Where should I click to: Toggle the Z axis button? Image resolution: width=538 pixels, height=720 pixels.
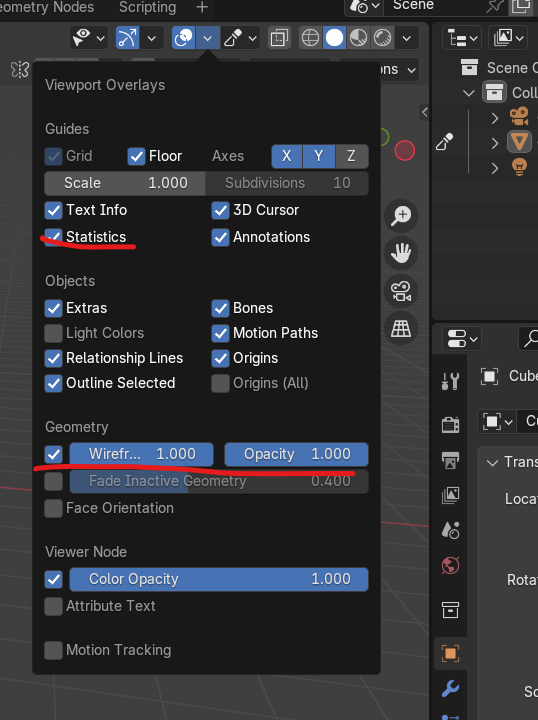pos(352,156)
